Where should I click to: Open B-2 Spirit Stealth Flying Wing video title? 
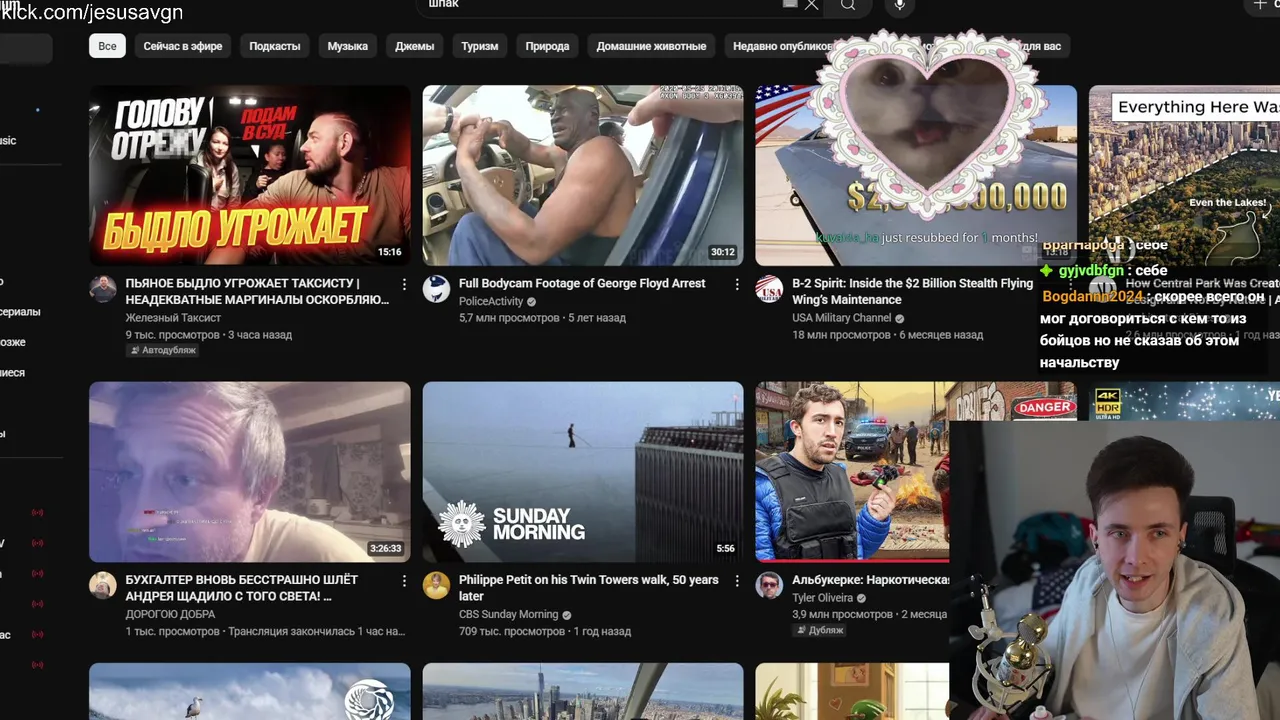click(x=913, y=292)
